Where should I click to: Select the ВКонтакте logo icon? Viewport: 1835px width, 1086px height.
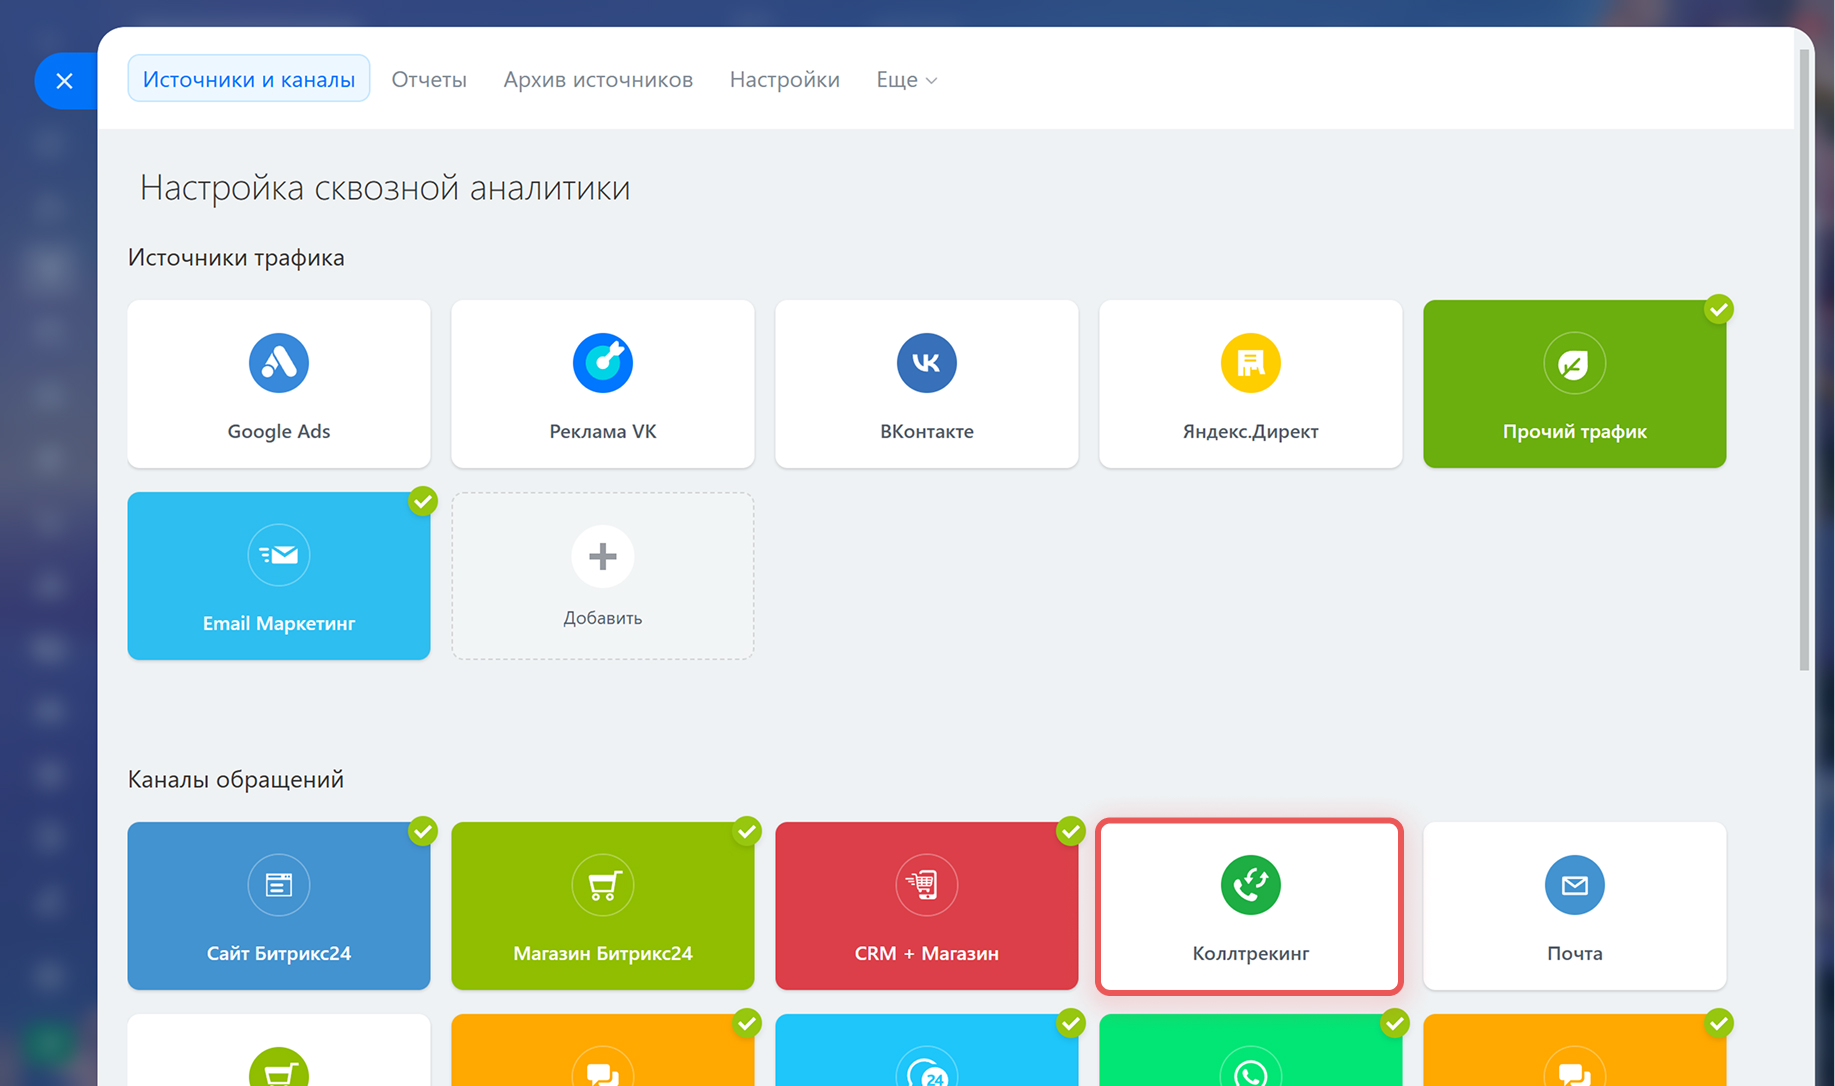927,363
